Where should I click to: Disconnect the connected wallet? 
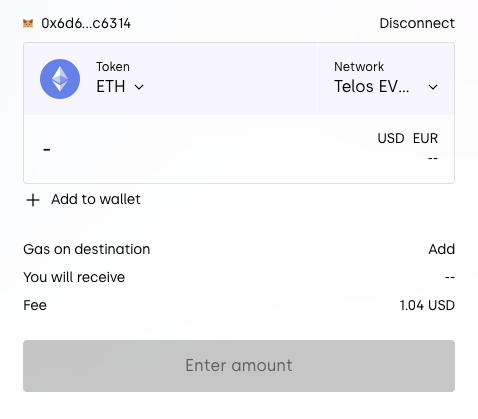(x=417, y=23)
